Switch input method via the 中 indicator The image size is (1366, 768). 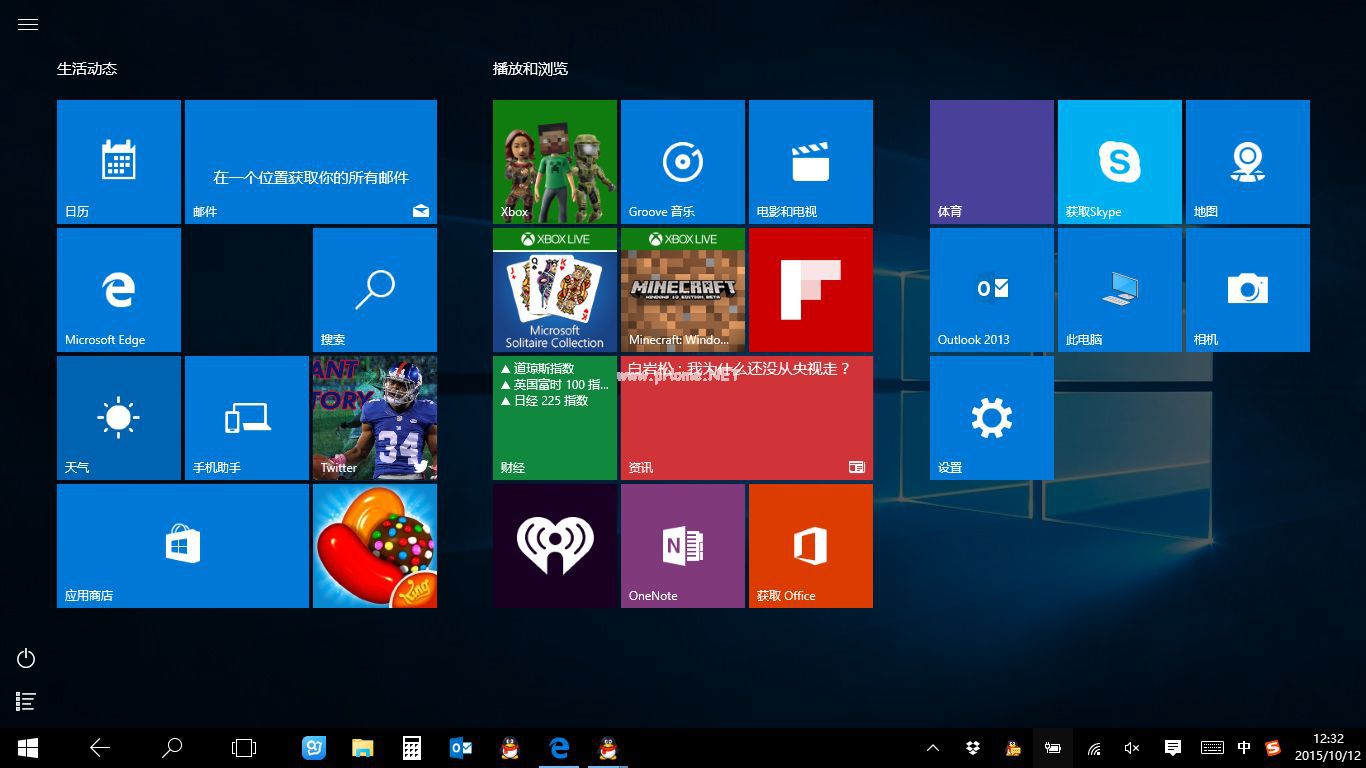point(1244,747)
